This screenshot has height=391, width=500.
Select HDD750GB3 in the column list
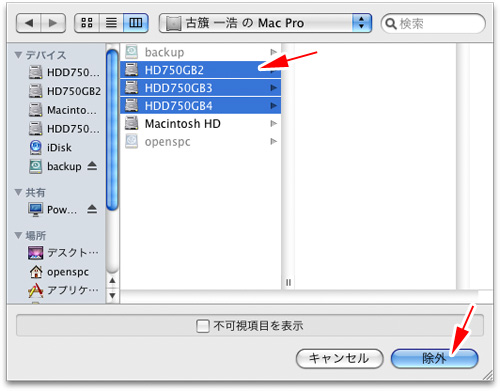click(x=201, y=88)
